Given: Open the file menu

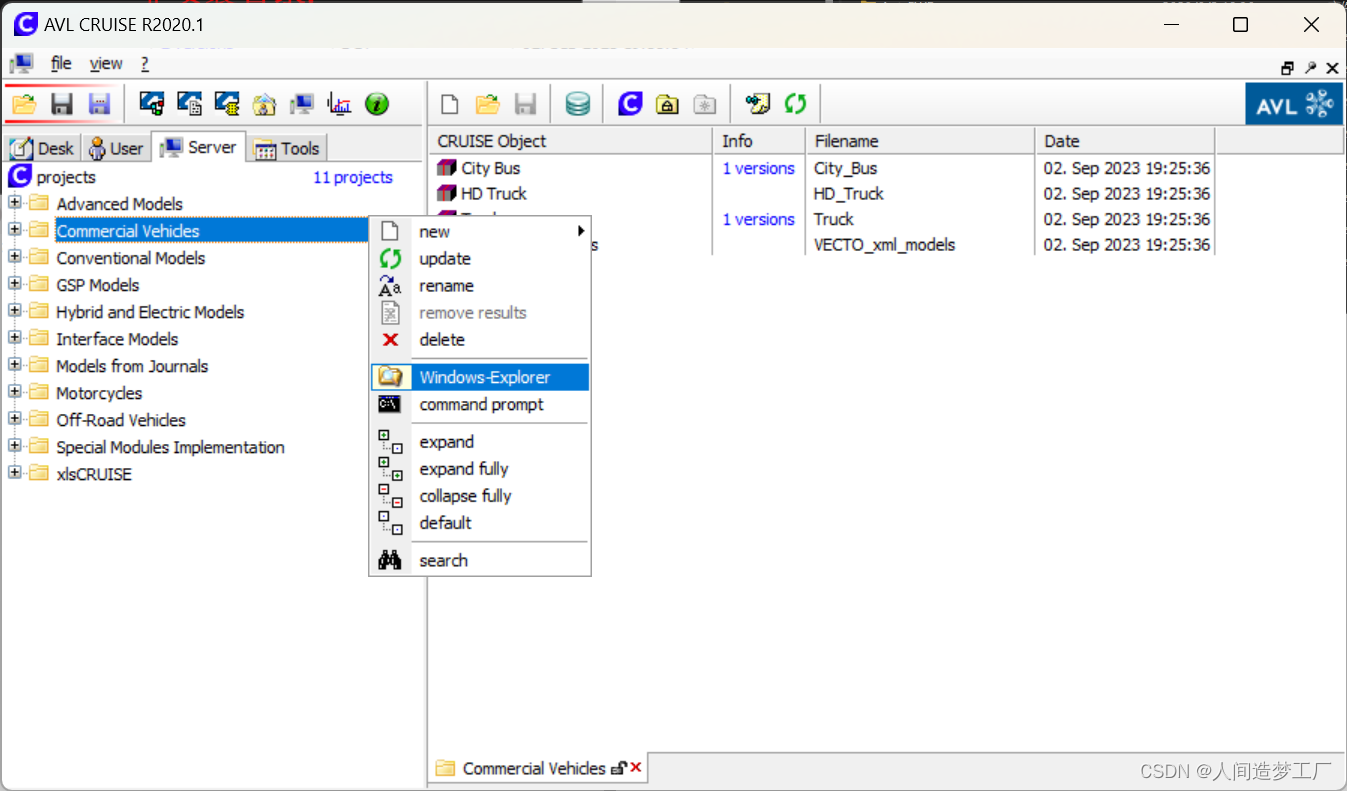Looking at the screenshot, I should click(x=61, y=64).
